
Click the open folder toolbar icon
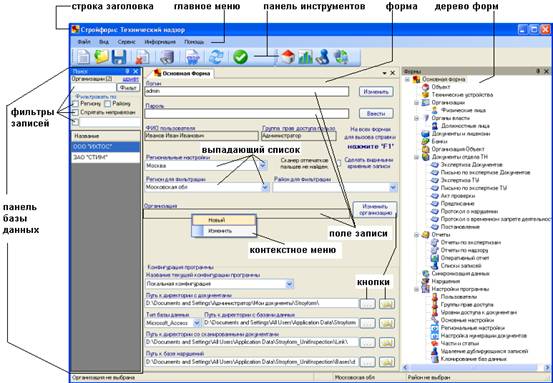[x=102, y=57]
